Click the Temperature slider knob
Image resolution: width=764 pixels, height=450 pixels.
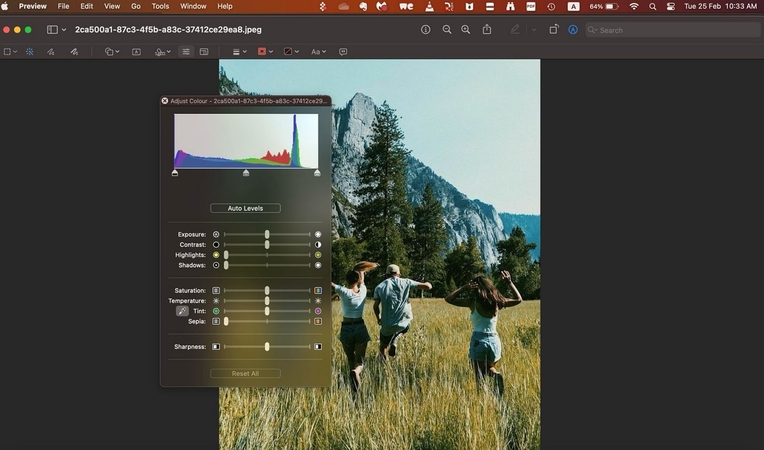267,300
